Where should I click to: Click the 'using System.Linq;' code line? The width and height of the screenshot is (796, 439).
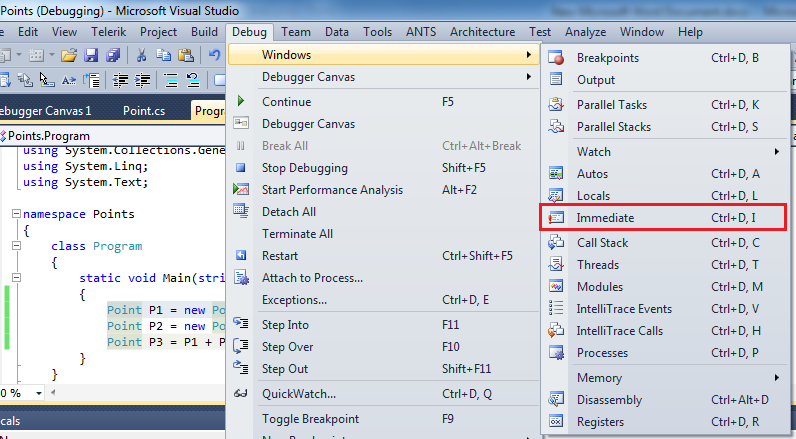coord(85,166)
